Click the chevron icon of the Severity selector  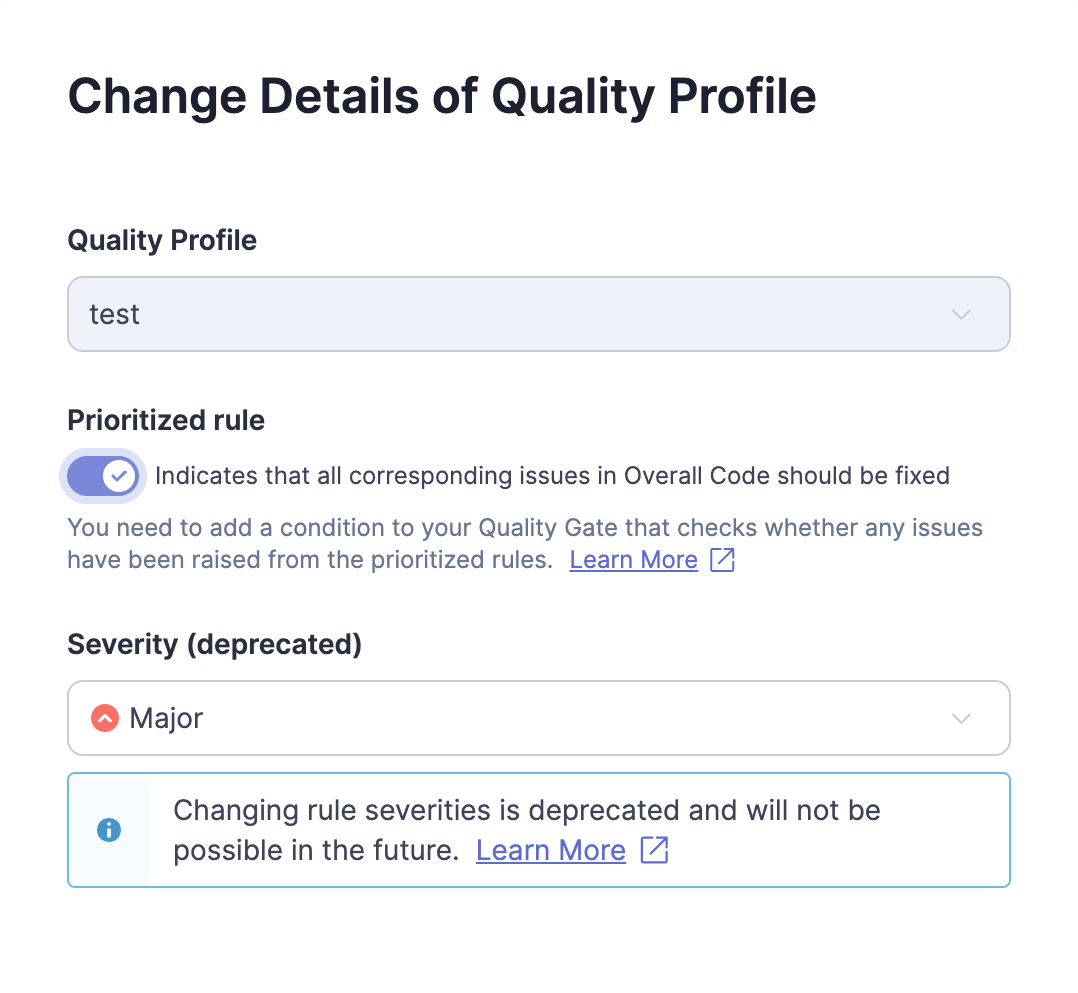(961, 718)
